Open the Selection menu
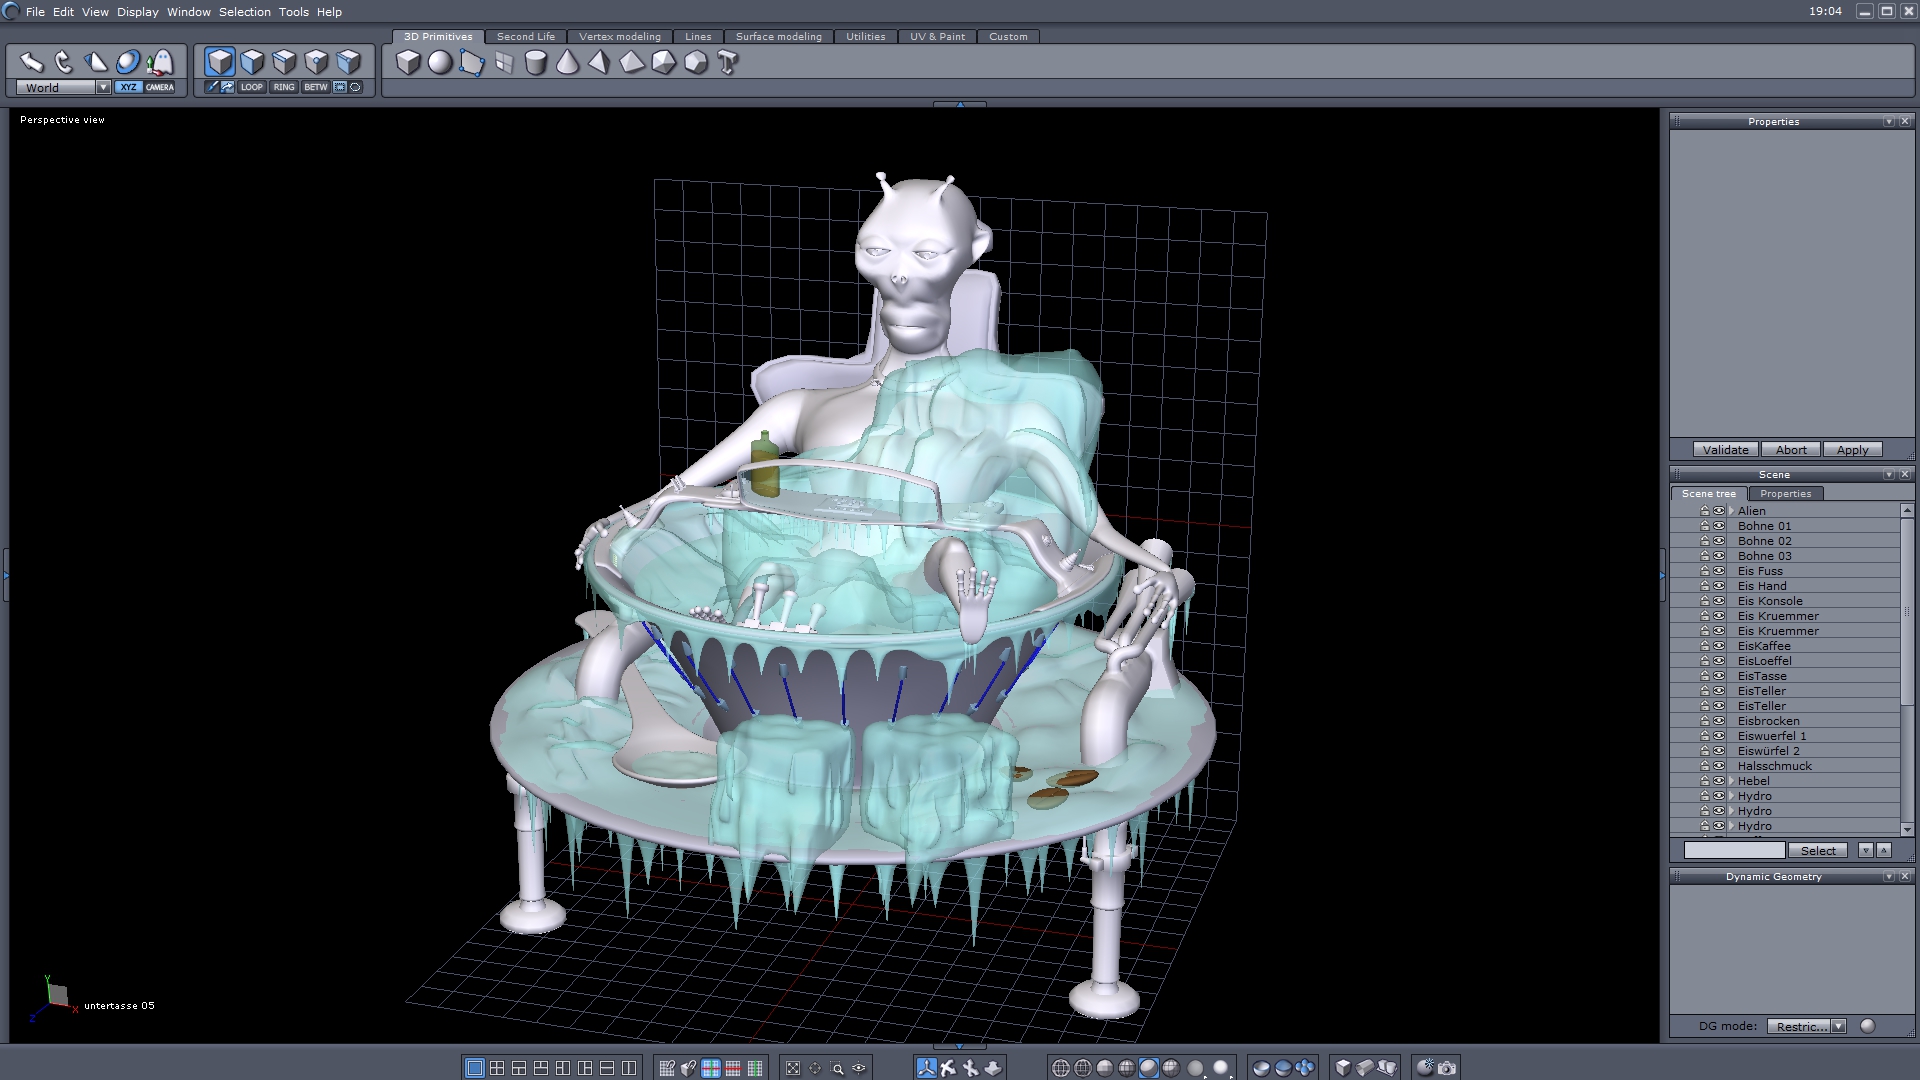 (244, 12)
